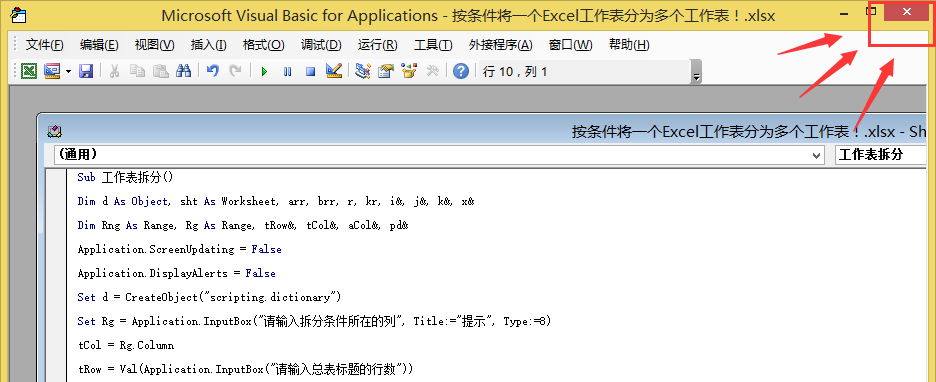The height and width of the screenshot is (382, 936).
Task: Click the Redo arrow icon
Action: (236, 72)
